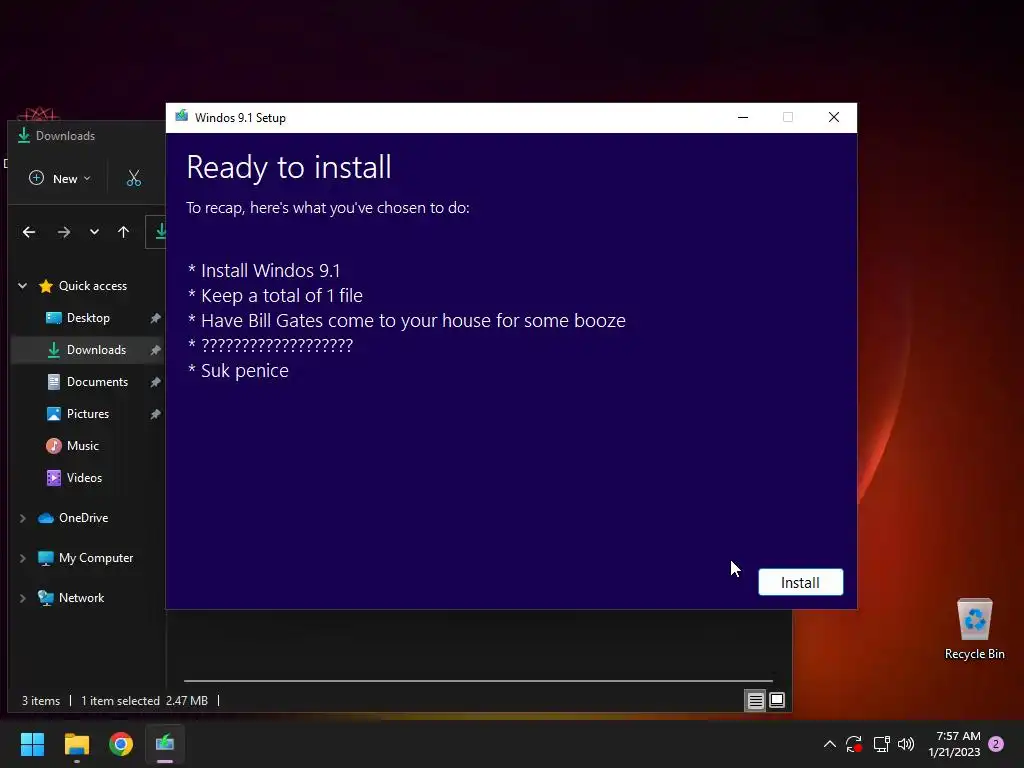
Task: Switch Explorer to large icons view
Action: tap(777, 701)
